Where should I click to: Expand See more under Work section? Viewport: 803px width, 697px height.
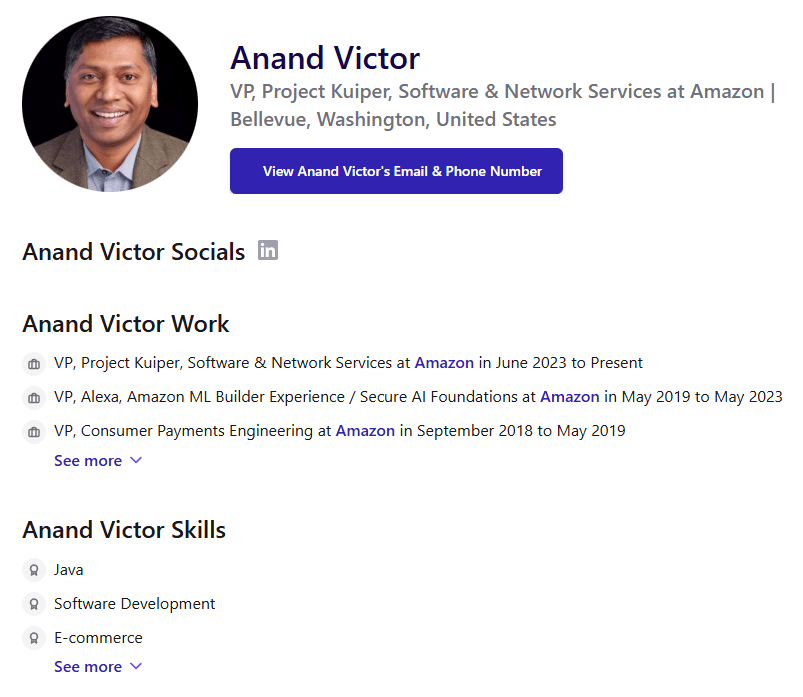[98, 460]
